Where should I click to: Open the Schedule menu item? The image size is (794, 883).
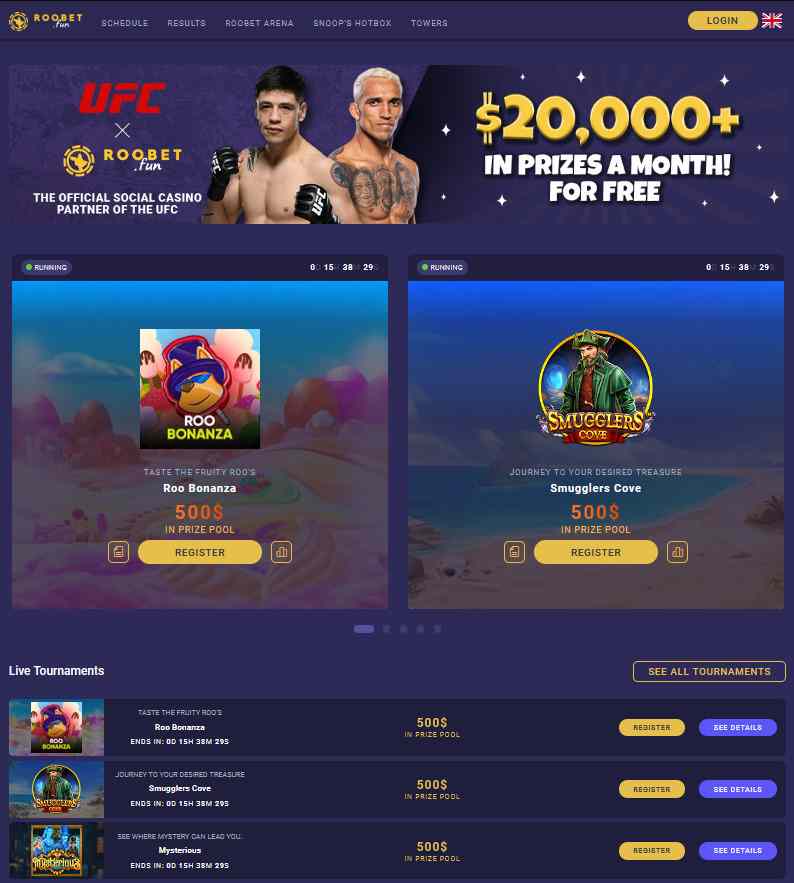(125, 23)
